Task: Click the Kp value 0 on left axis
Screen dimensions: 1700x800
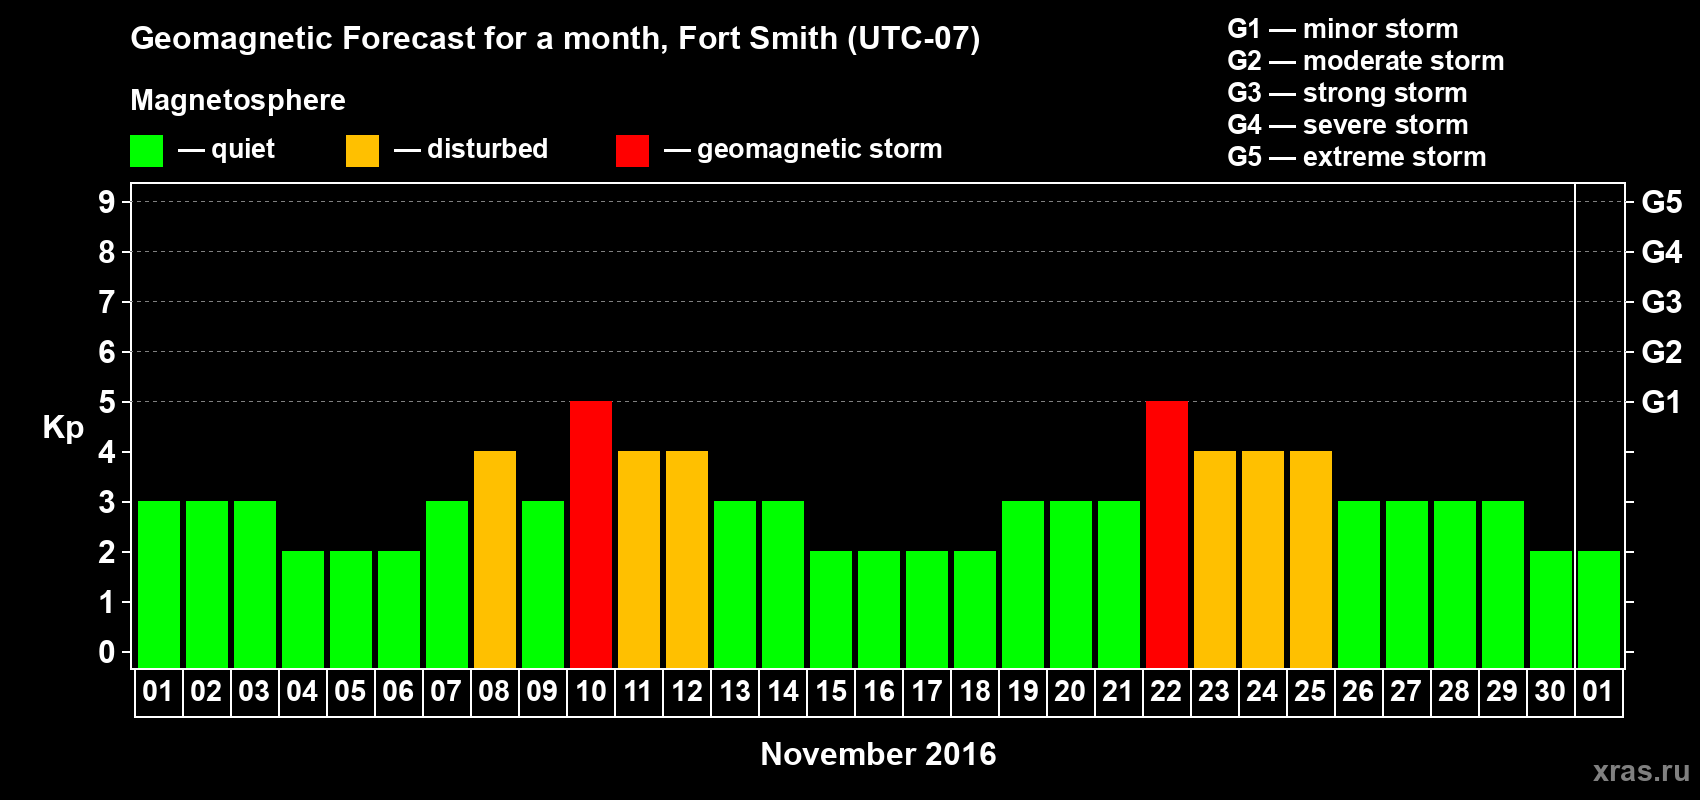Action: tap(107, 652)
